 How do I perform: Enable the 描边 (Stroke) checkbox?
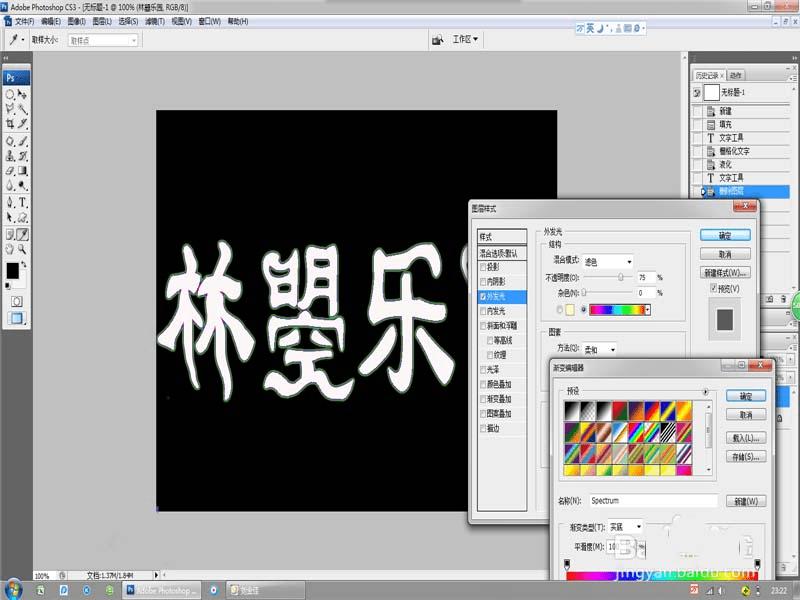(x=483, y=429)
